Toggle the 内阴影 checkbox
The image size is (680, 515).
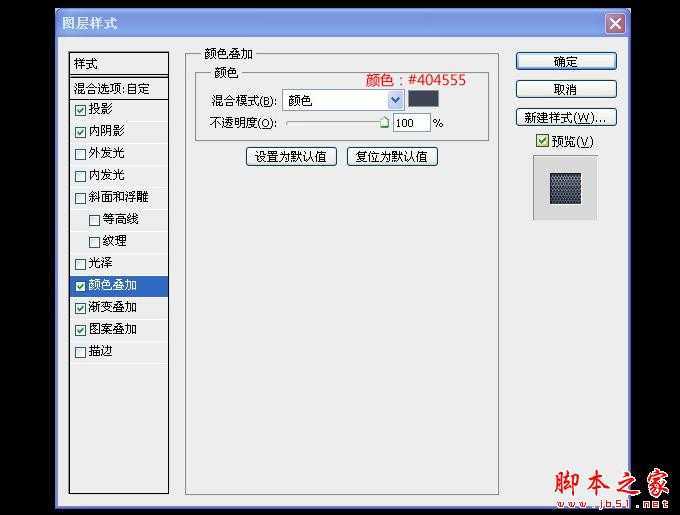(80, 132)
